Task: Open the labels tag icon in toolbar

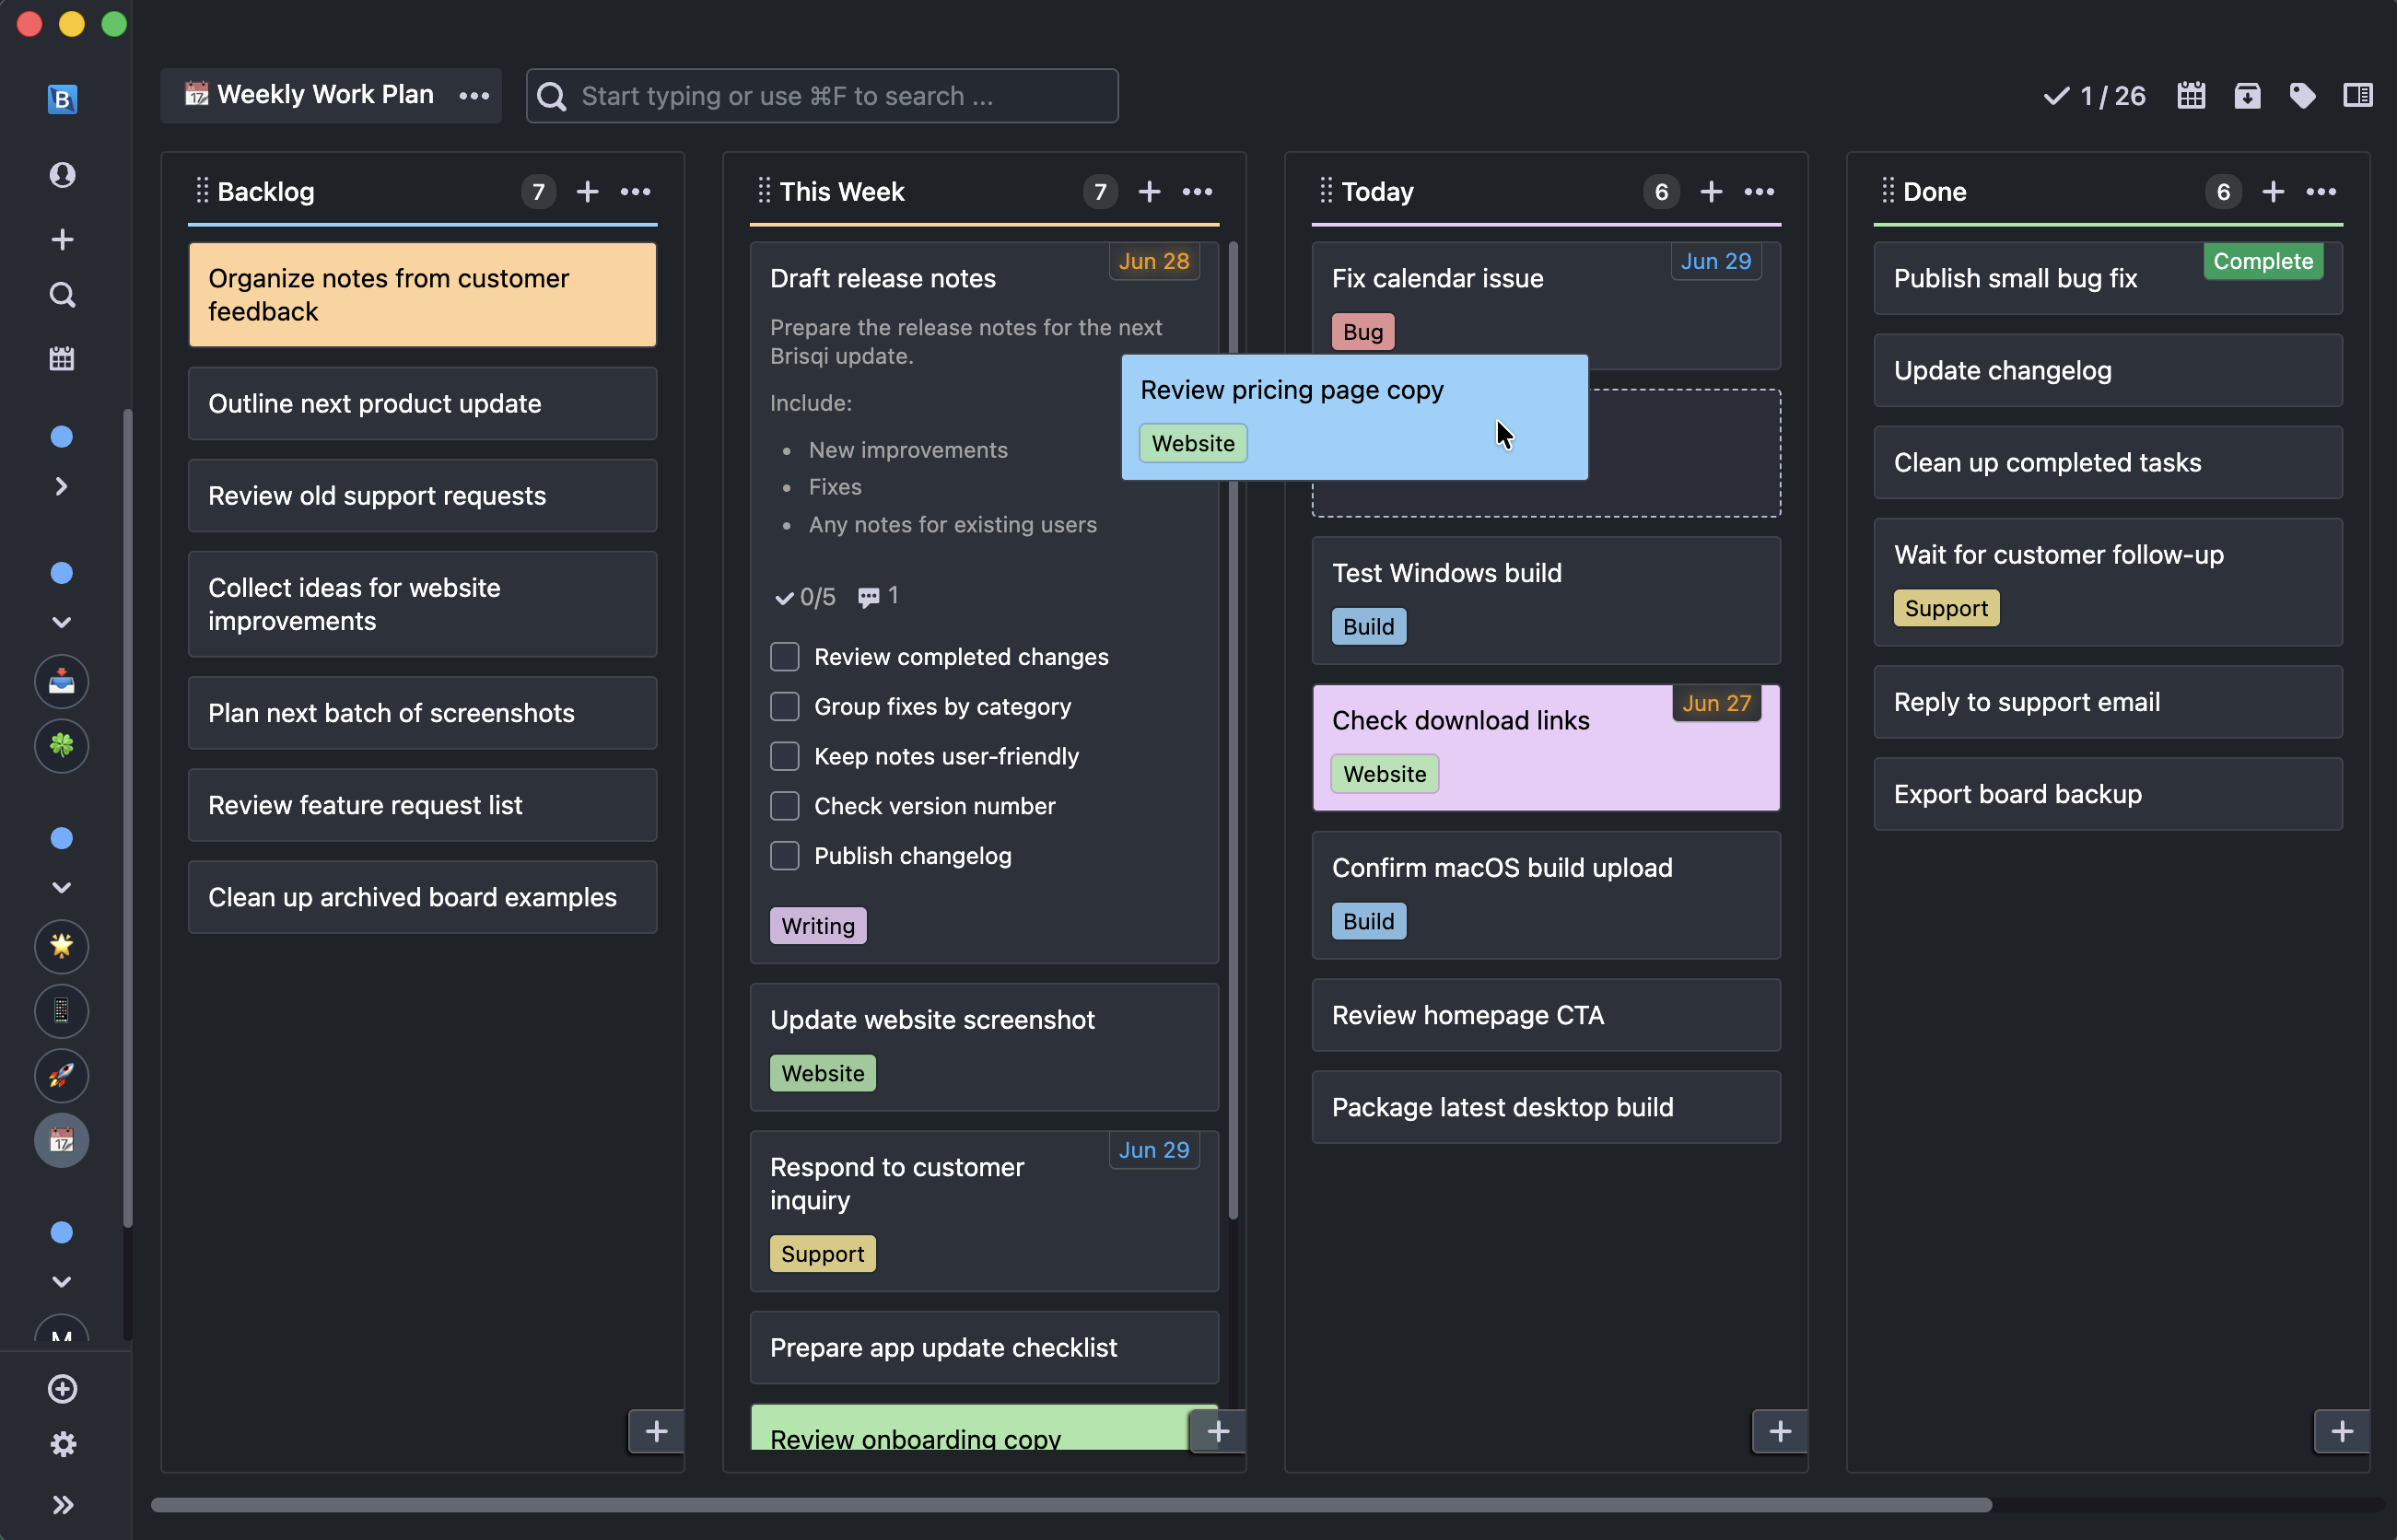Action: click(x=2302, y=96)
